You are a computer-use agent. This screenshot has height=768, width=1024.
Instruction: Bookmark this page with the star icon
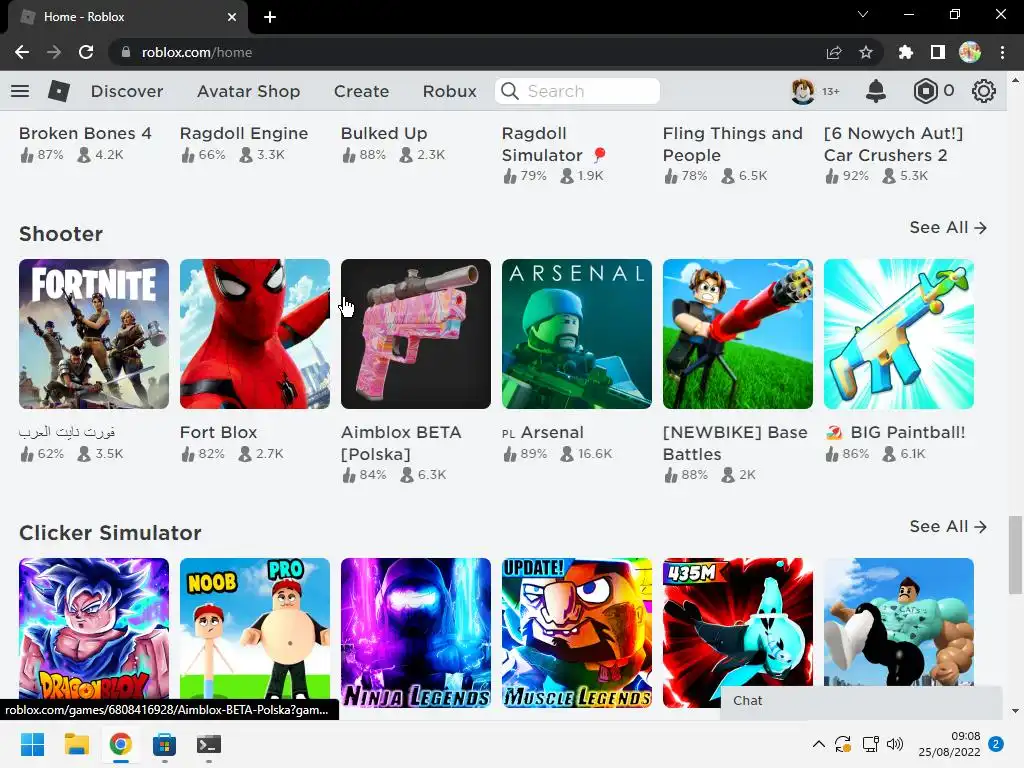pos(866,52)
